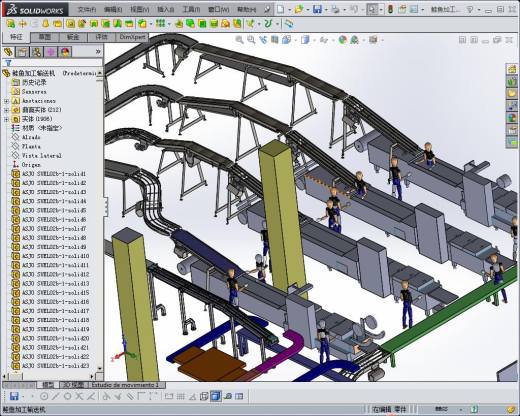Open dropdown arrow next to help lightbulb
The width and height of the screenshot is (520, 416).
[x=479, y=10]
